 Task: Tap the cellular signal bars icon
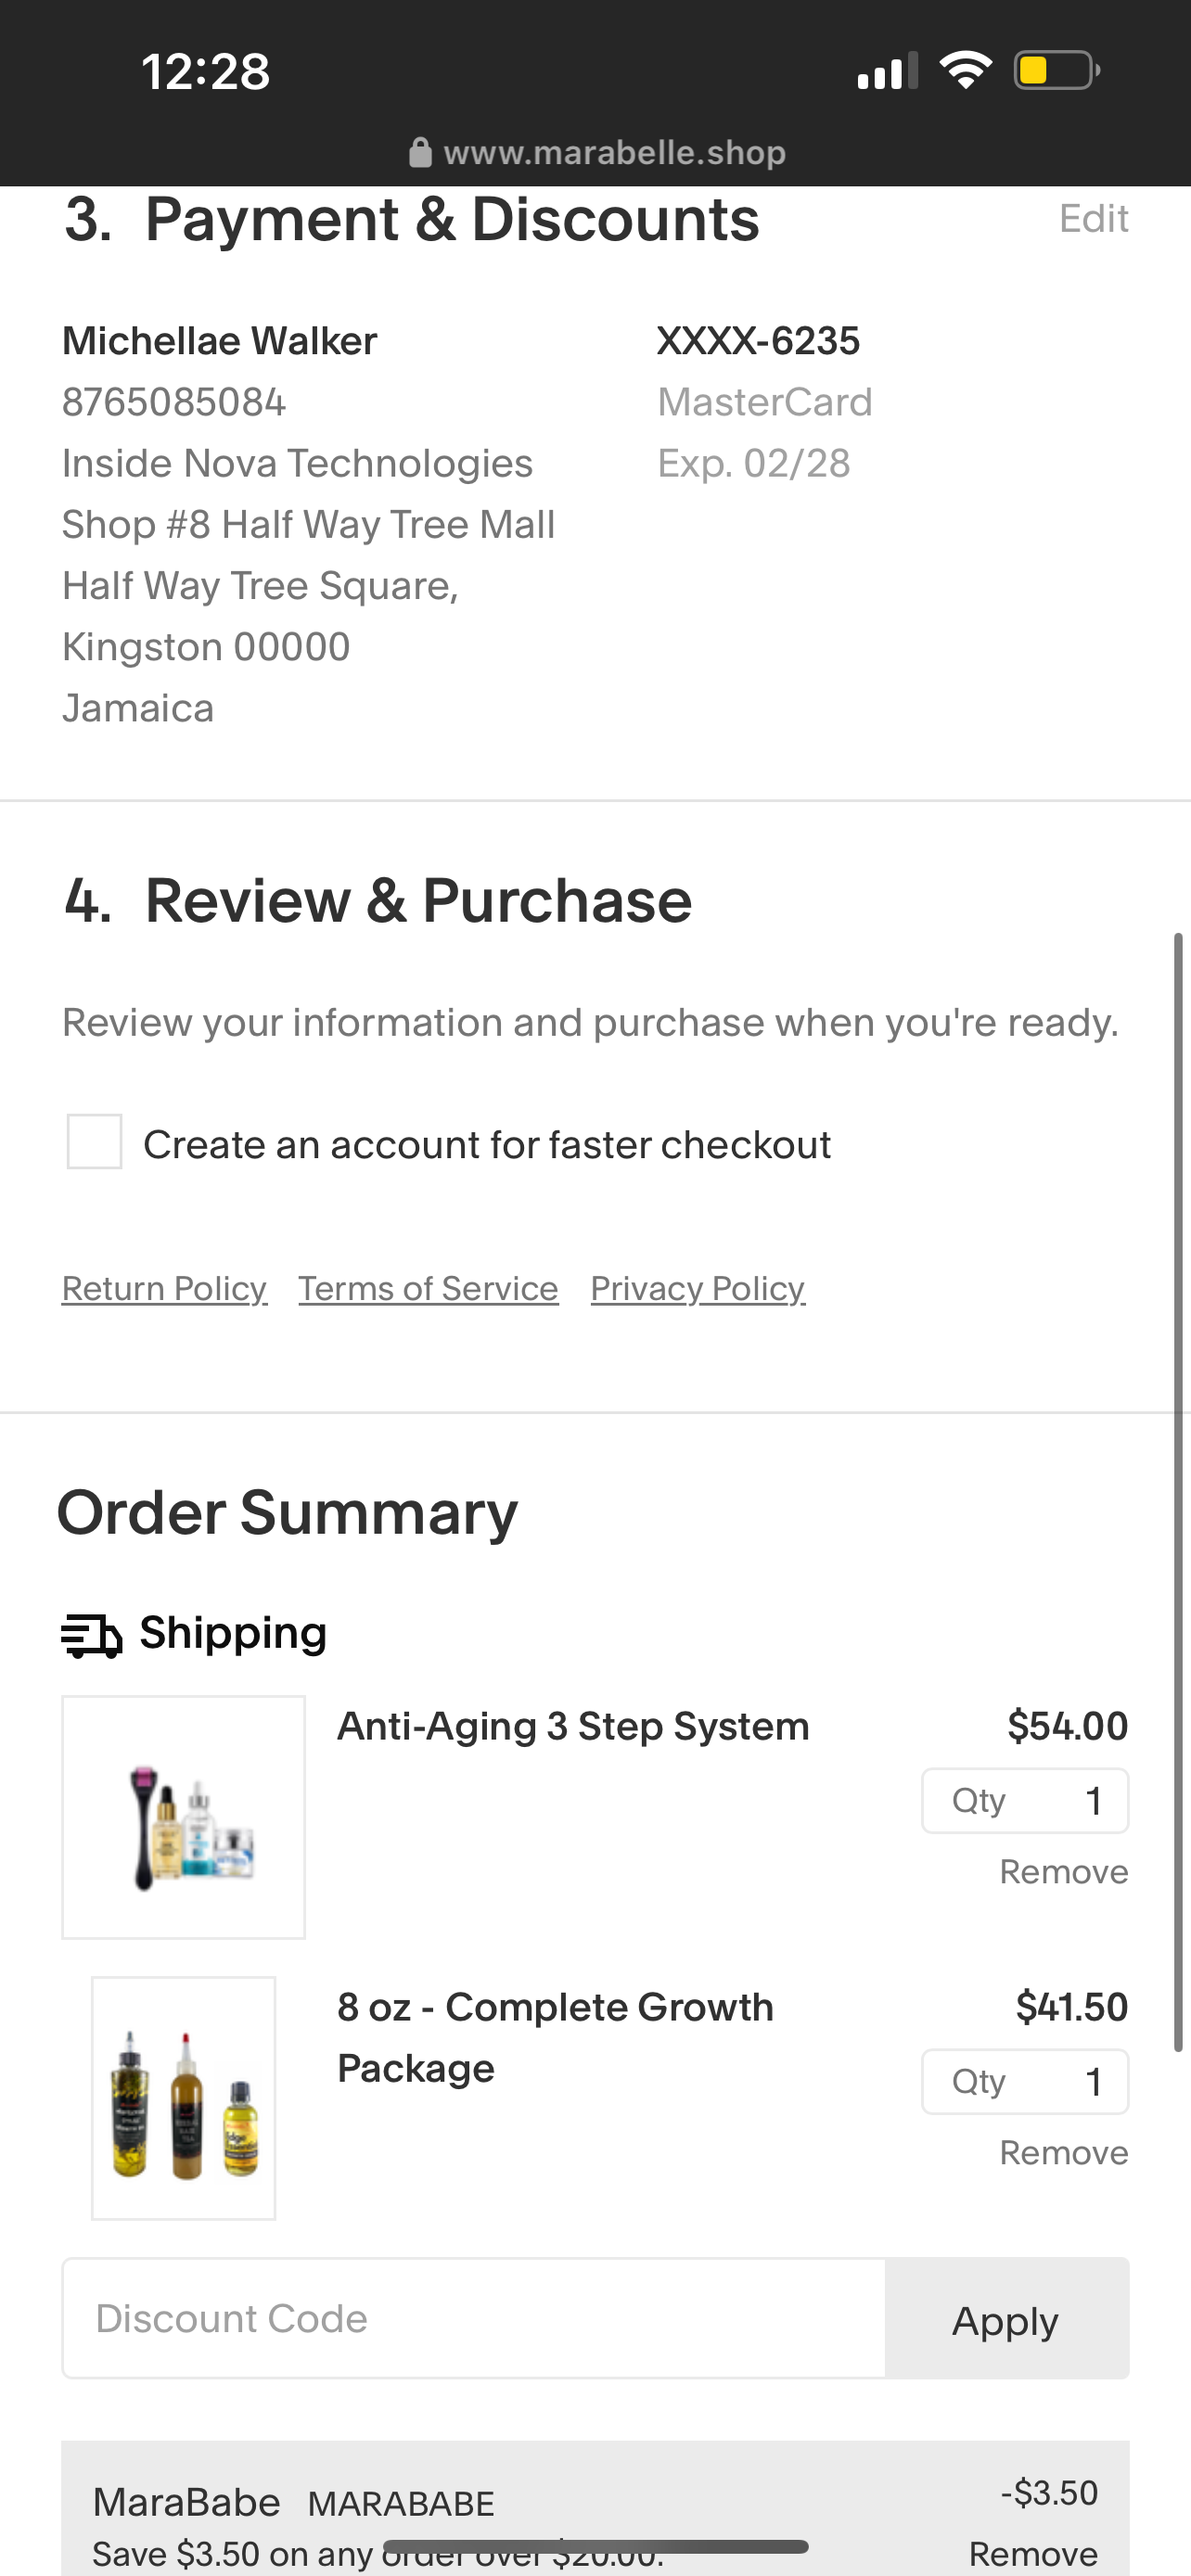887,71
